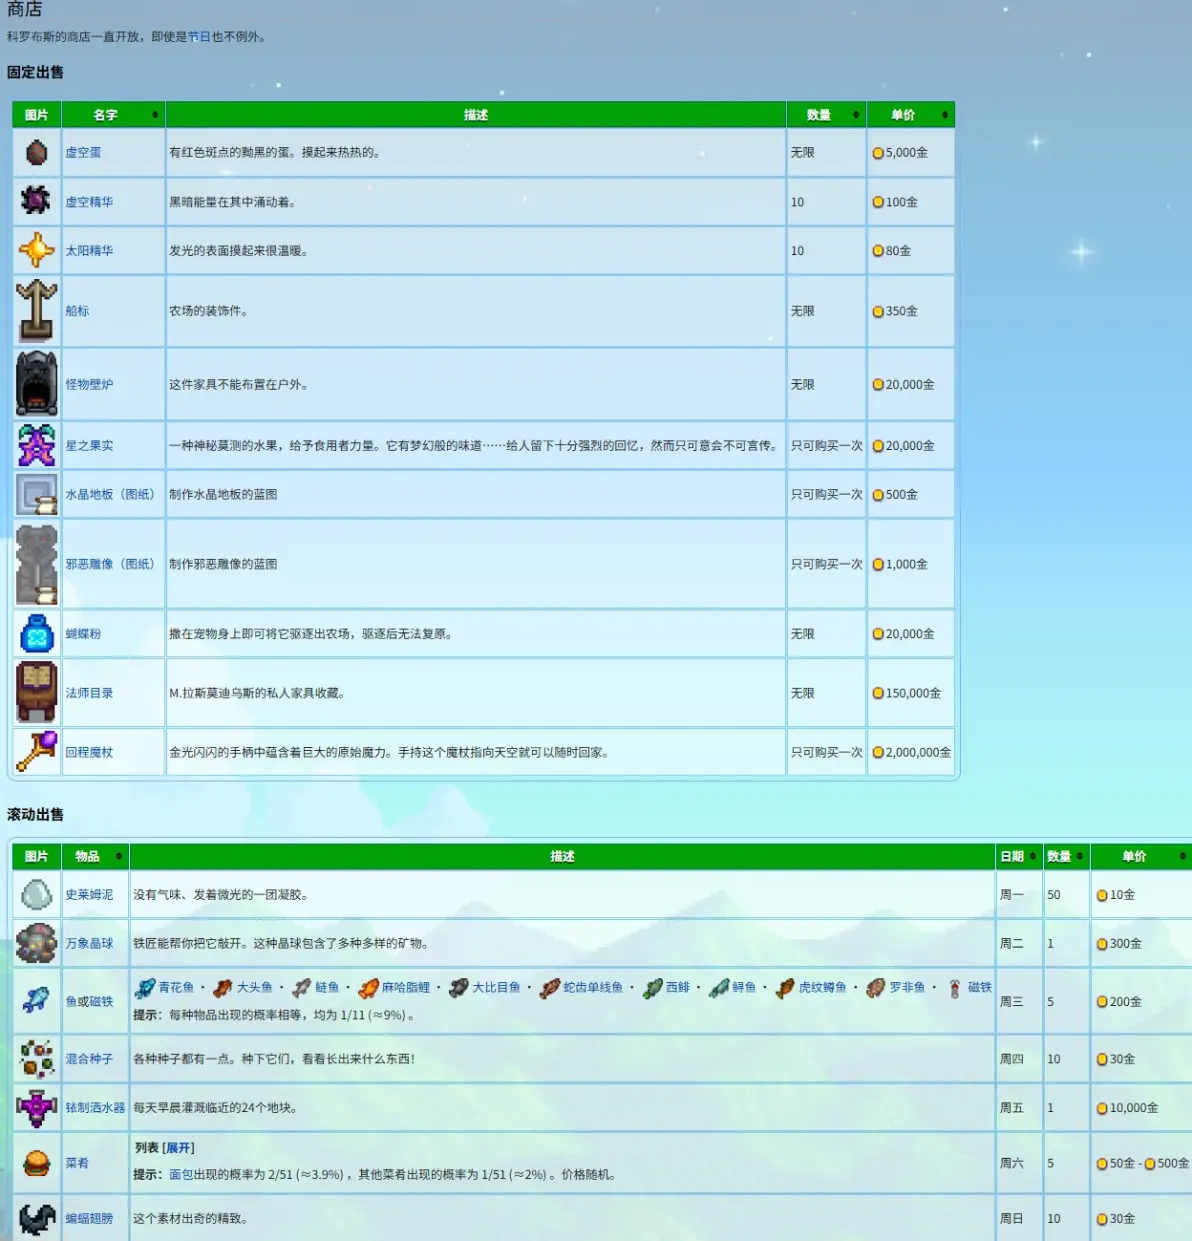Open the 面包 link in dish hint

(x=181, y=1175)
